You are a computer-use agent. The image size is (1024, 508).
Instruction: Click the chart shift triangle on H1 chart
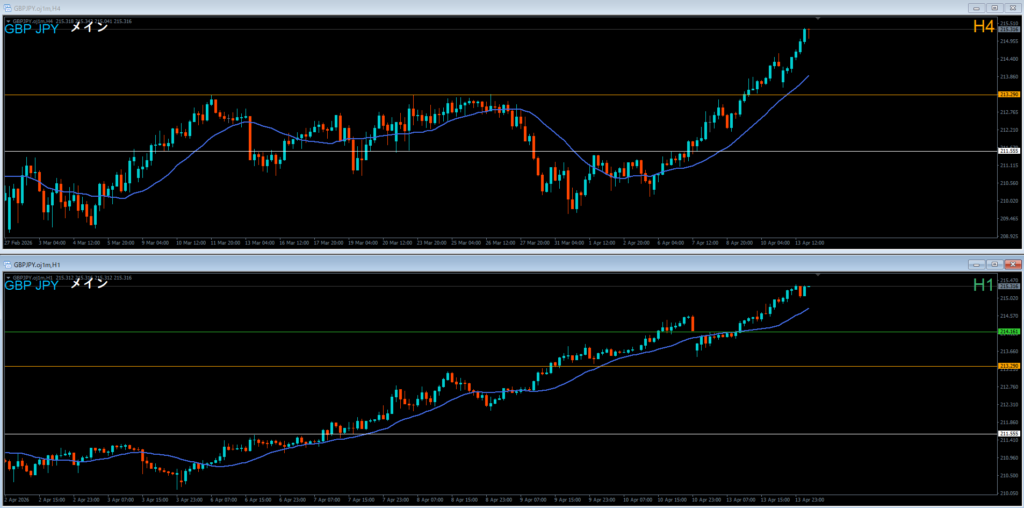click(818, 274)
